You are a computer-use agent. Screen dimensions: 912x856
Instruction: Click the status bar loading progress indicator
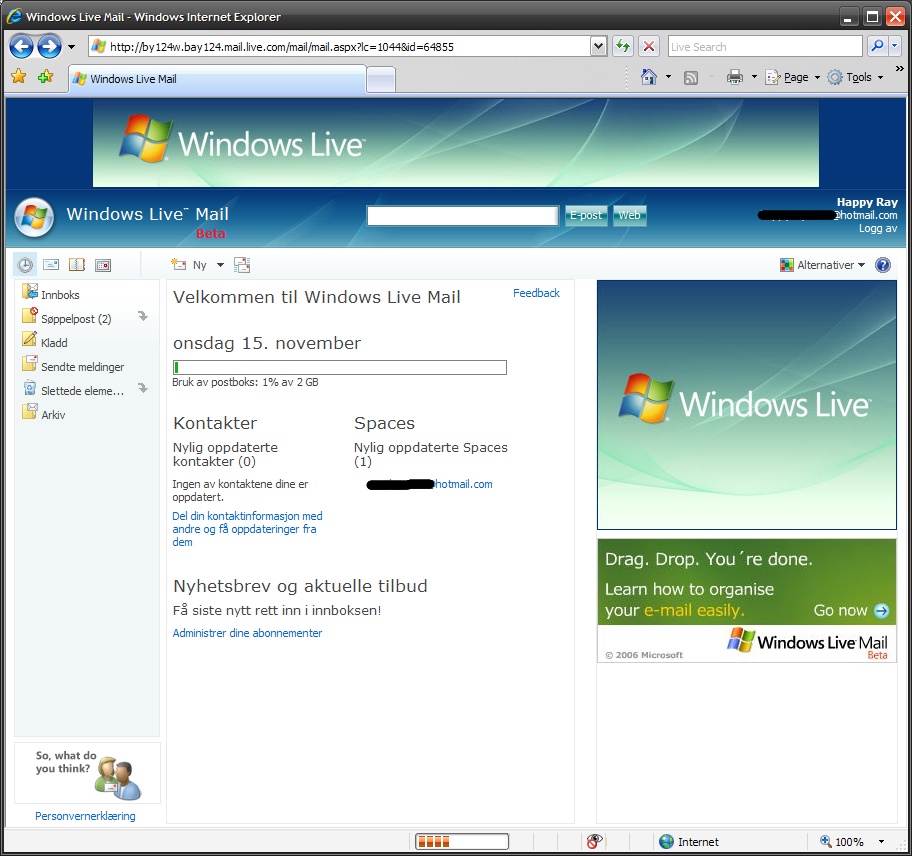(x=462, y=841)
